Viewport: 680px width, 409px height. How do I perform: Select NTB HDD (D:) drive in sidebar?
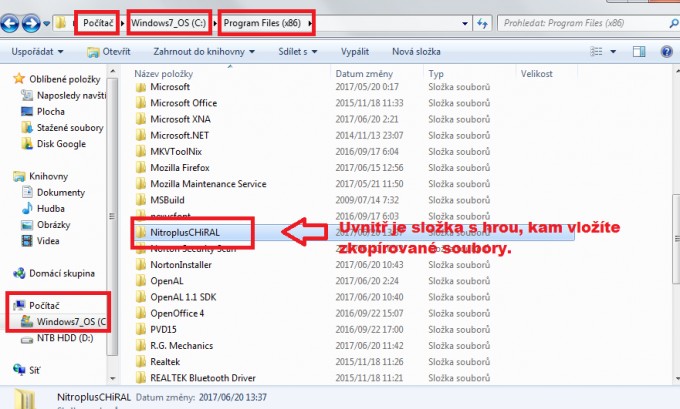point(57,338)
